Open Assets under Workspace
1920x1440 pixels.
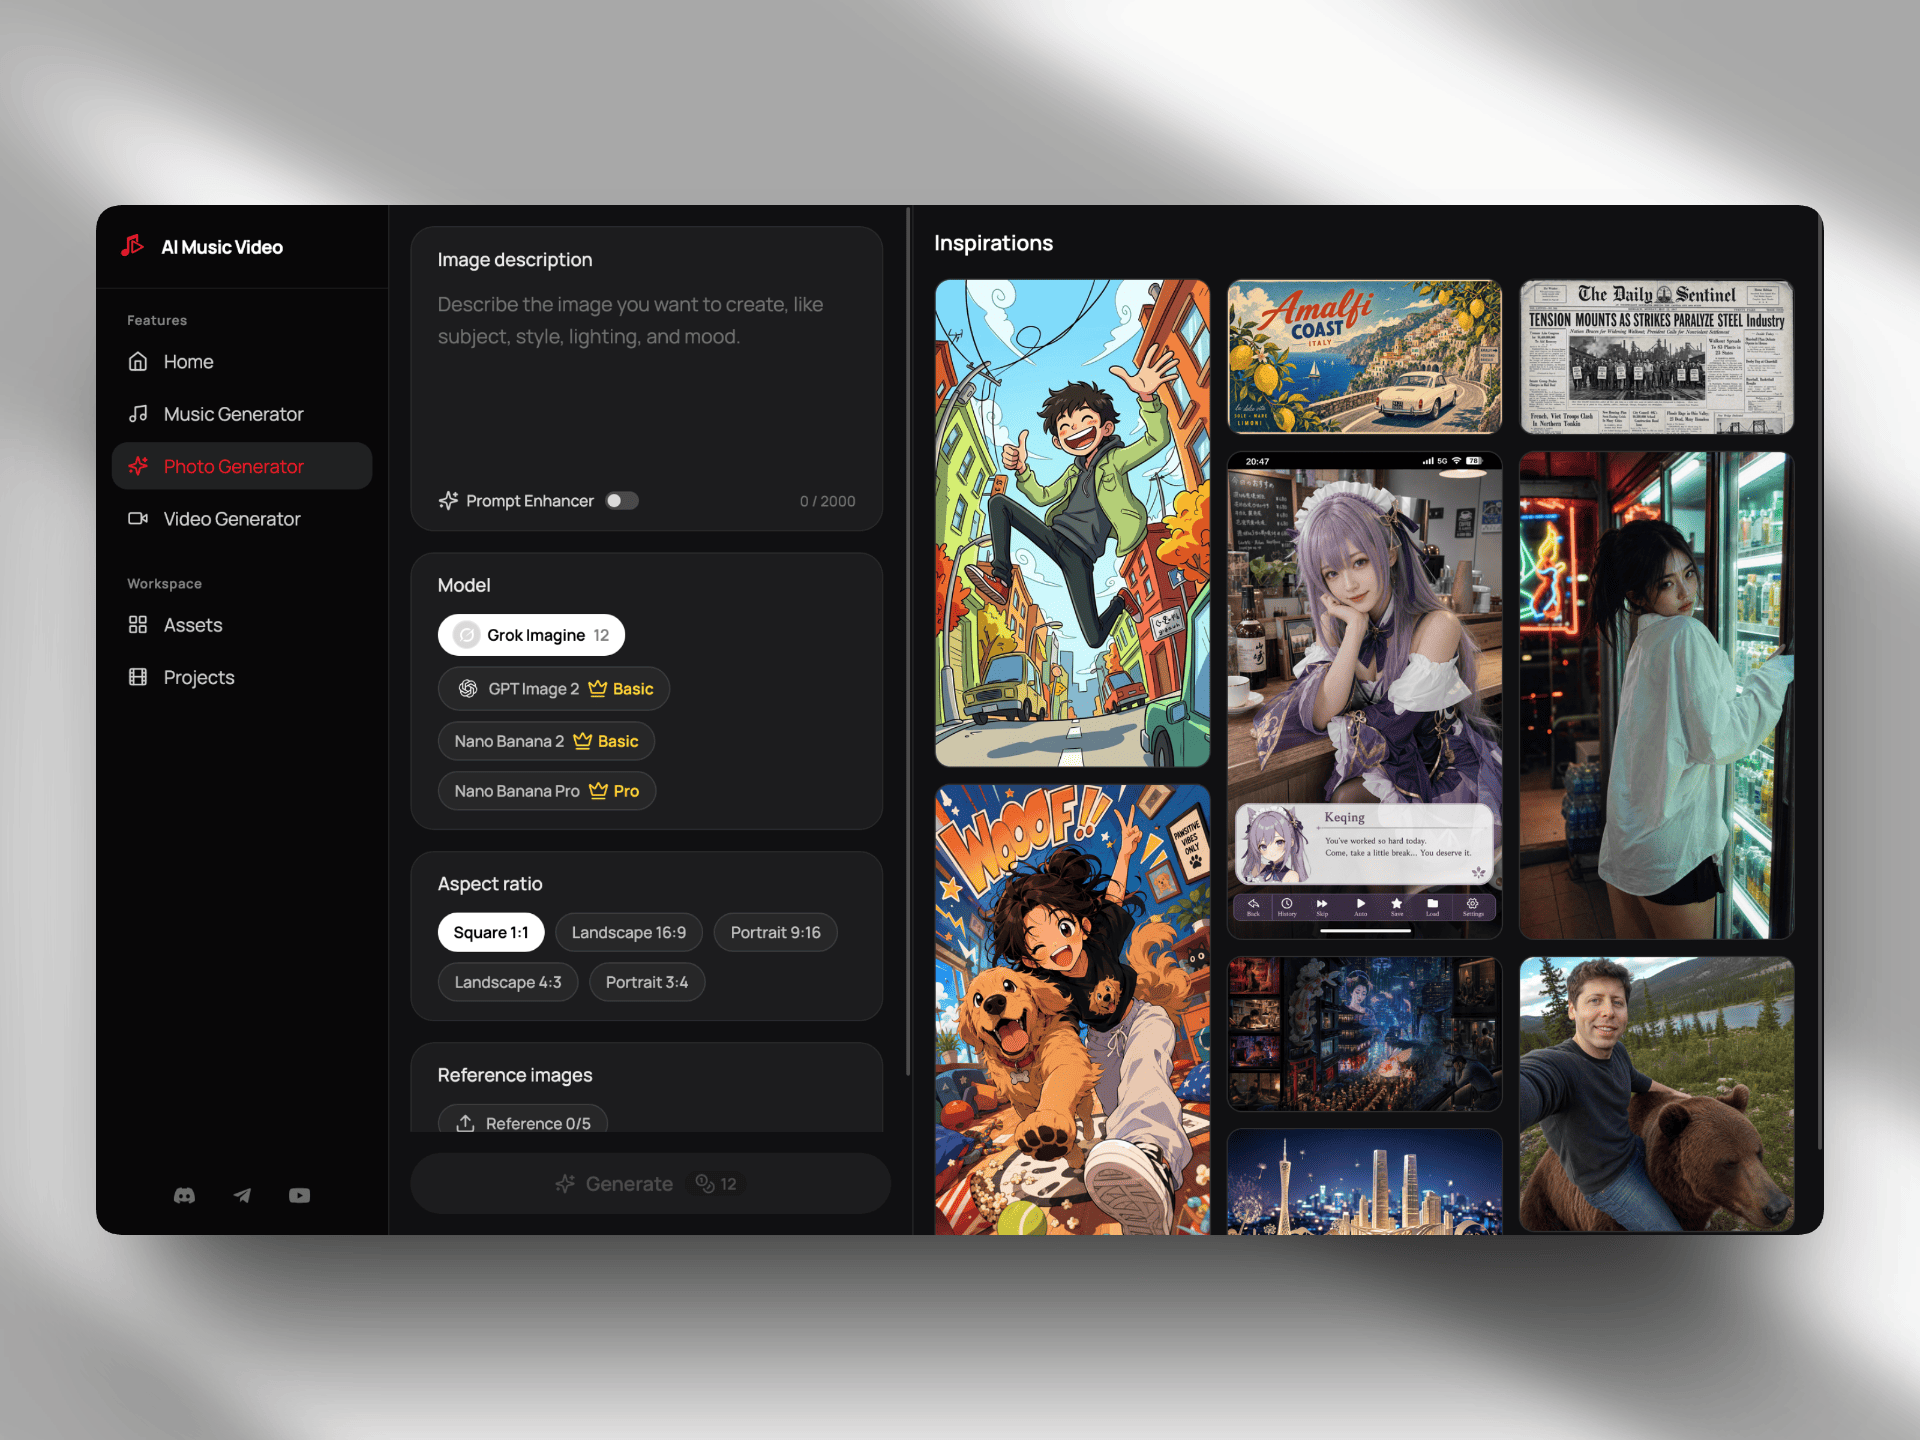[x=242, y=625]
